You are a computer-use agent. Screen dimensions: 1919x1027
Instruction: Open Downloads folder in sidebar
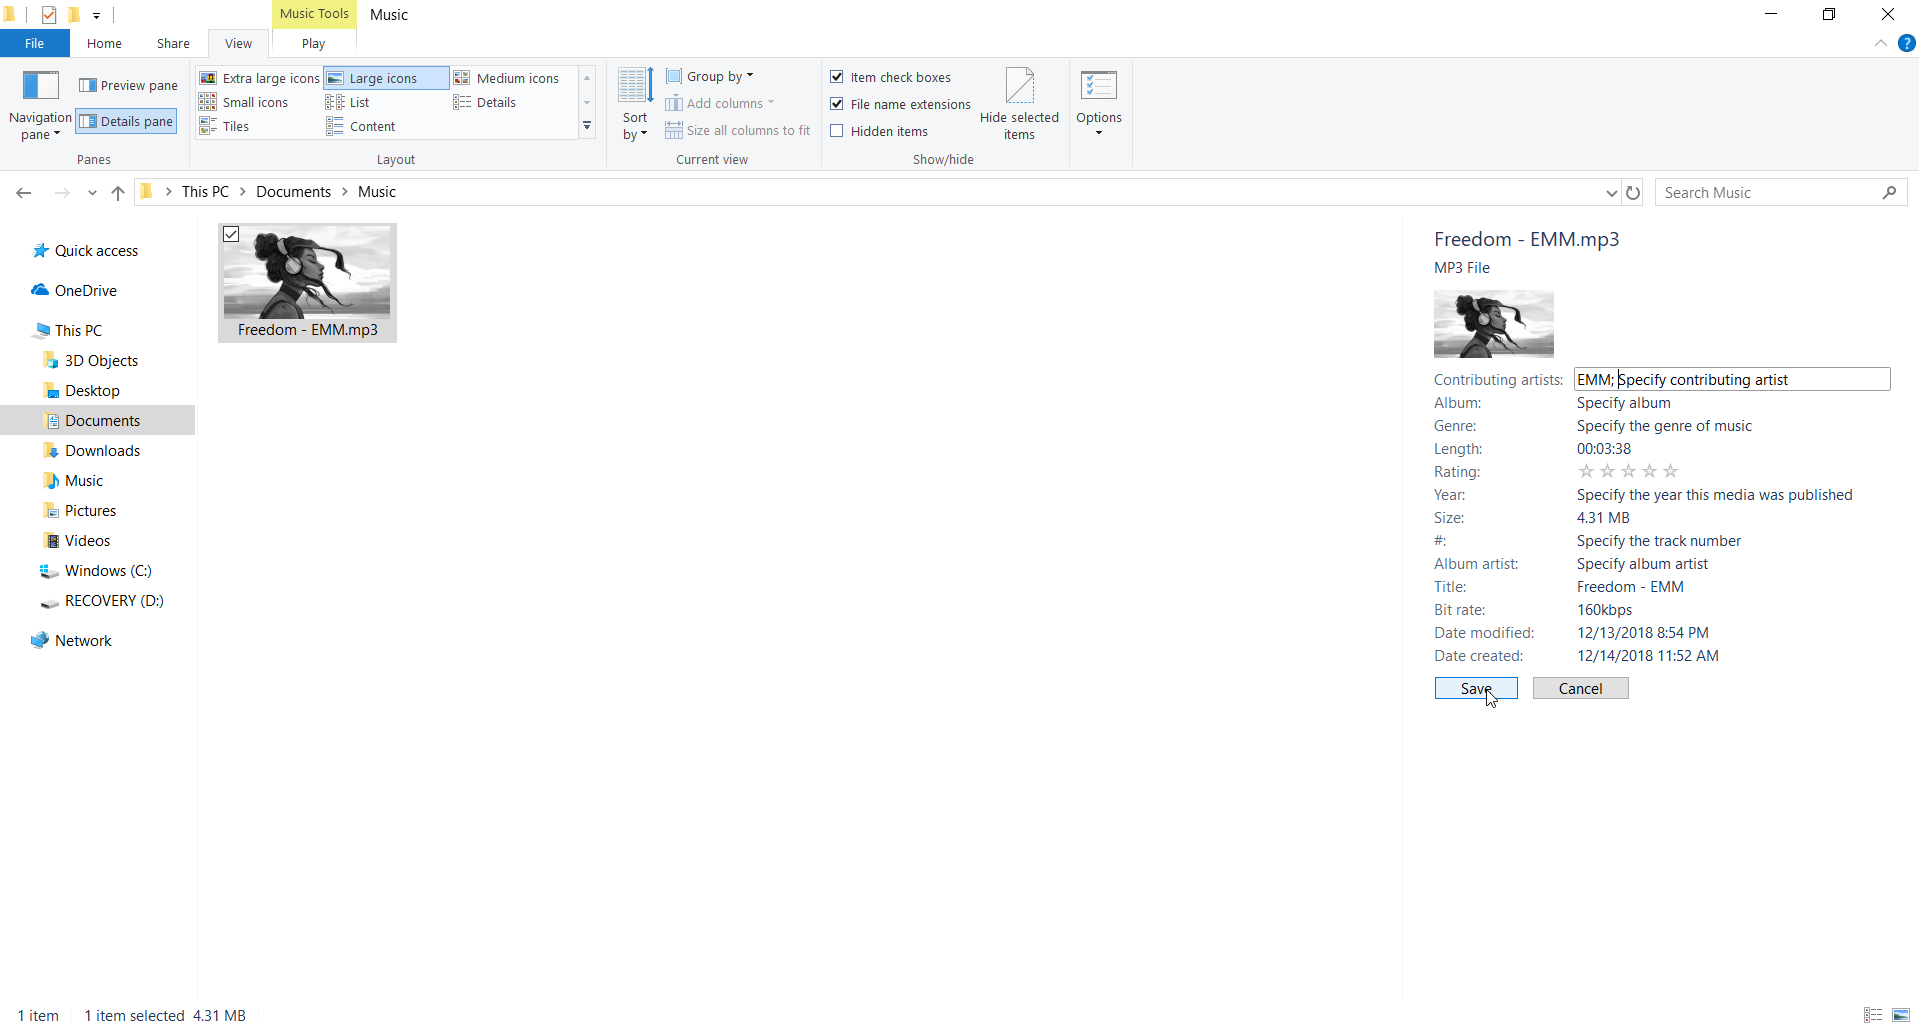coord(102,451)
